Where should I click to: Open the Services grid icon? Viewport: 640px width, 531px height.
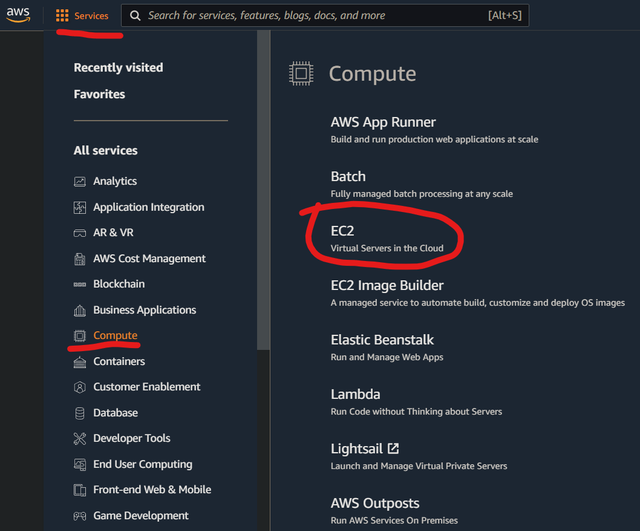[62, 16]
